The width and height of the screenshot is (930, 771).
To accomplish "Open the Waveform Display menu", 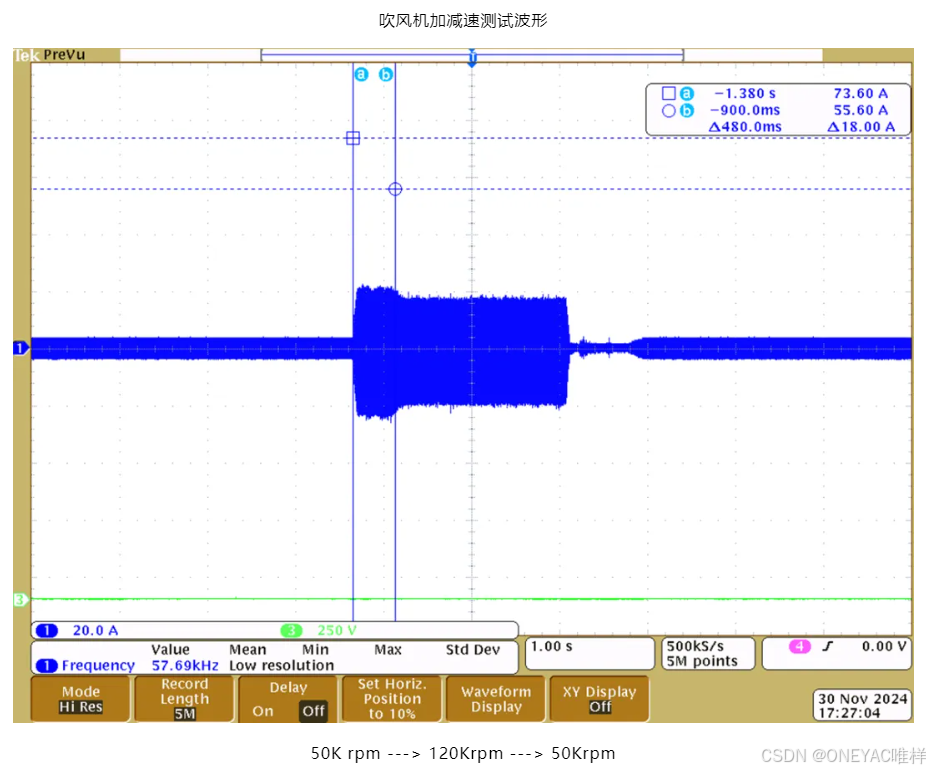I will coord(496,699).
